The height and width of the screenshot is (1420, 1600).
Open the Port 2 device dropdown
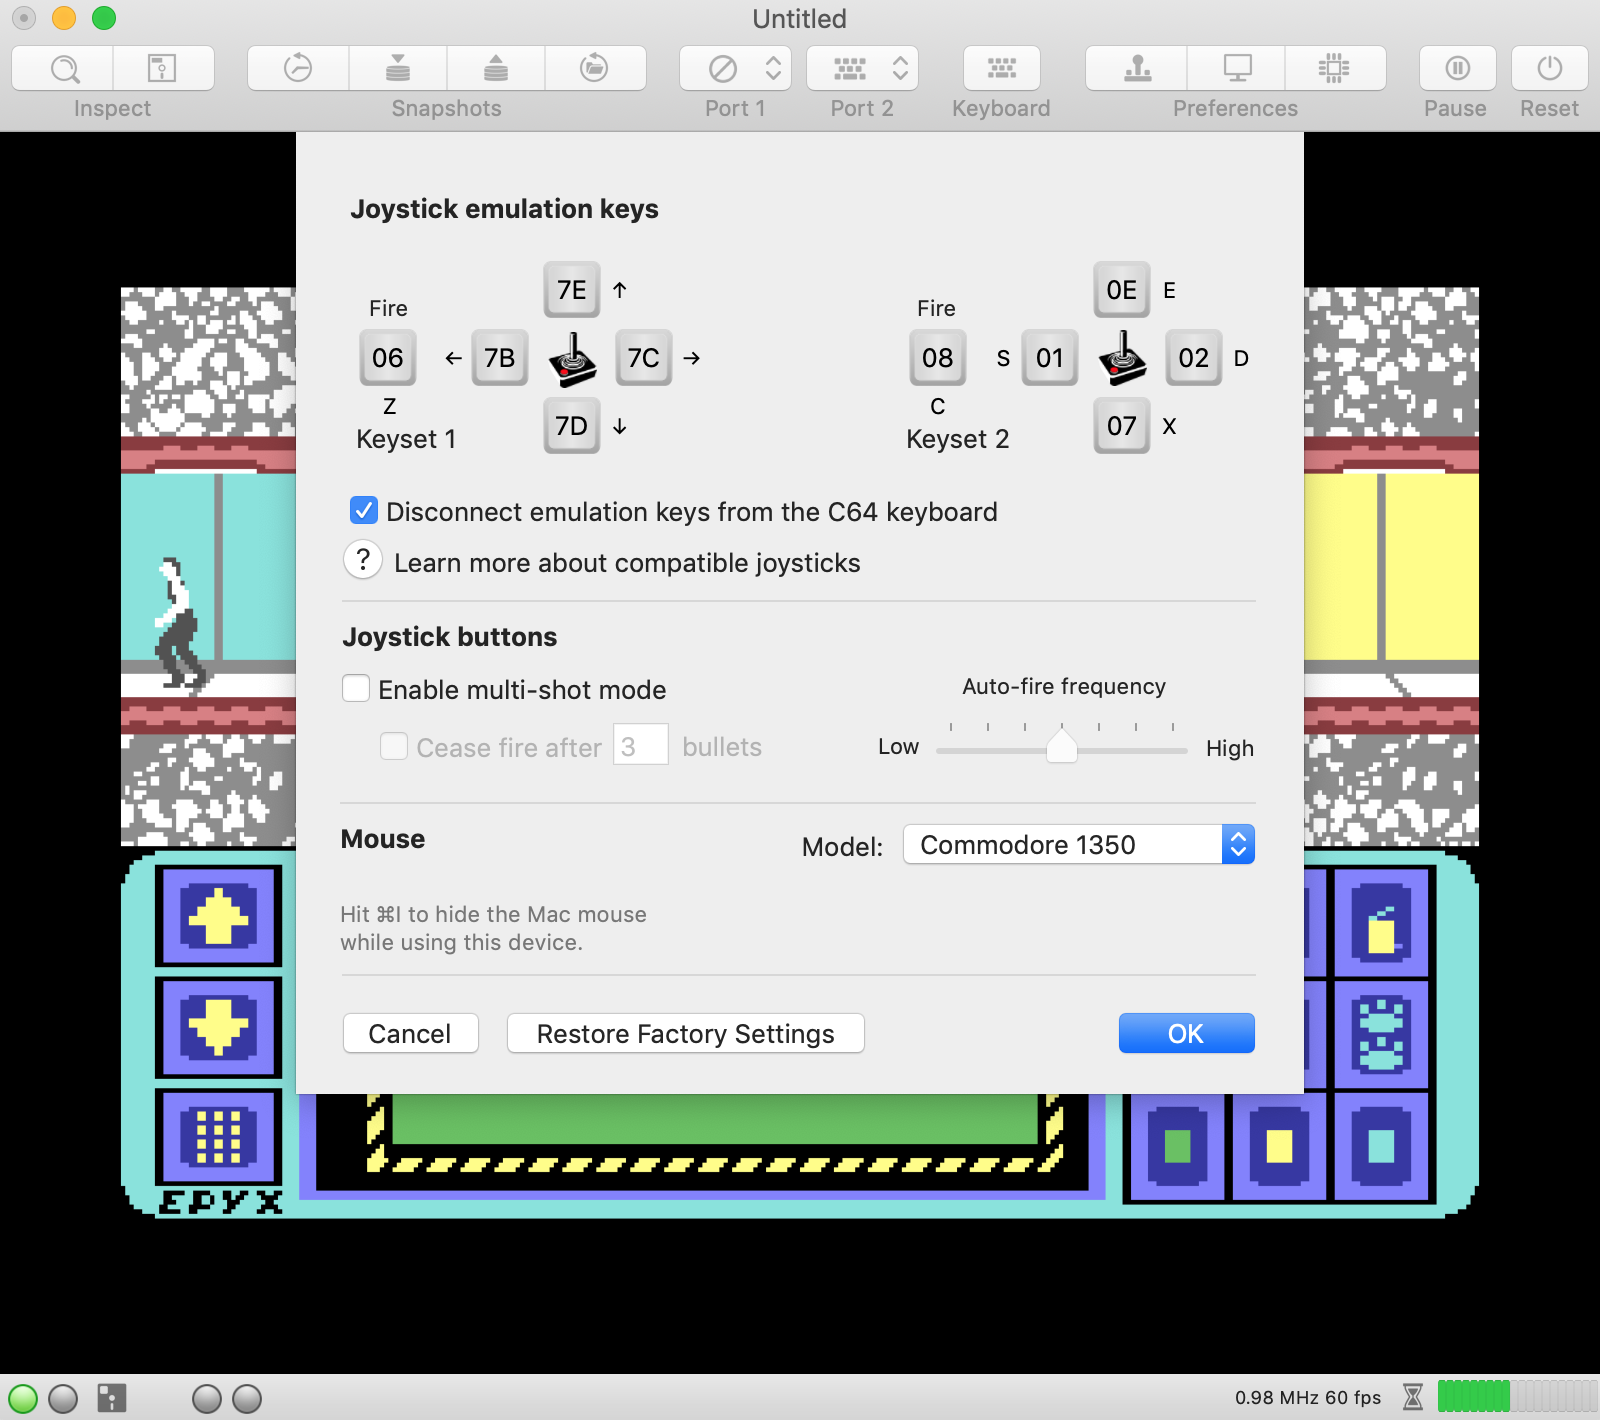point(862,68)
